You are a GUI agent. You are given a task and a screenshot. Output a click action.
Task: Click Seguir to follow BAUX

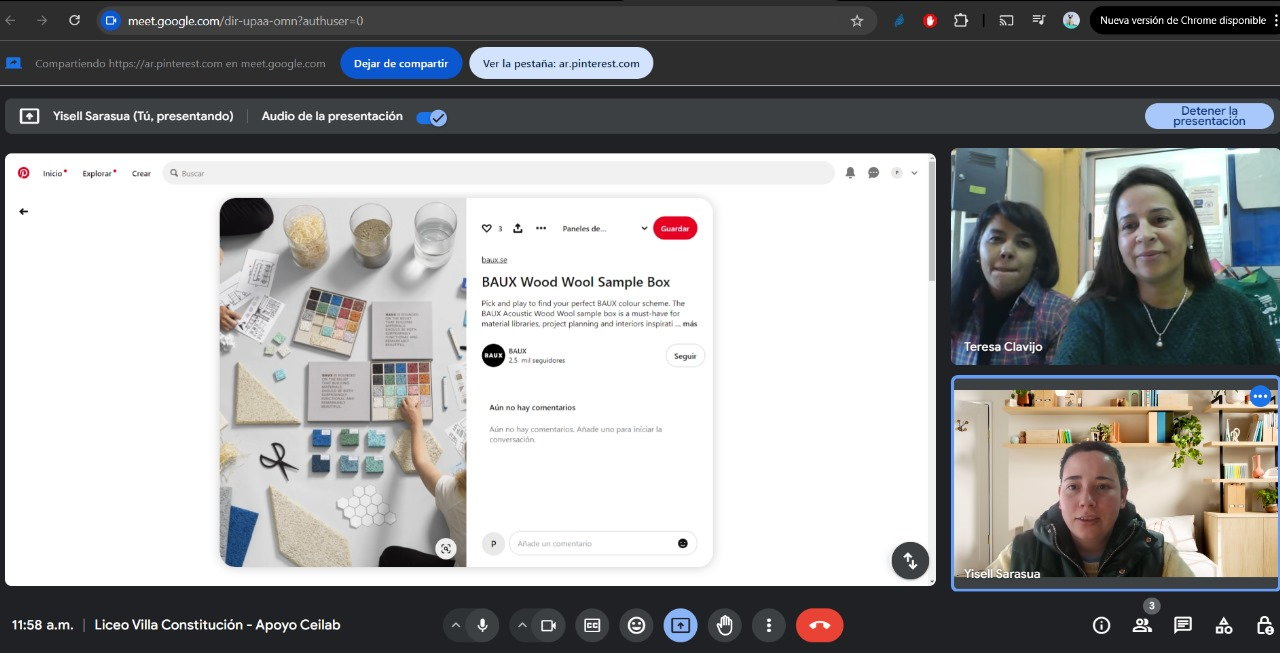click(685, 356)
